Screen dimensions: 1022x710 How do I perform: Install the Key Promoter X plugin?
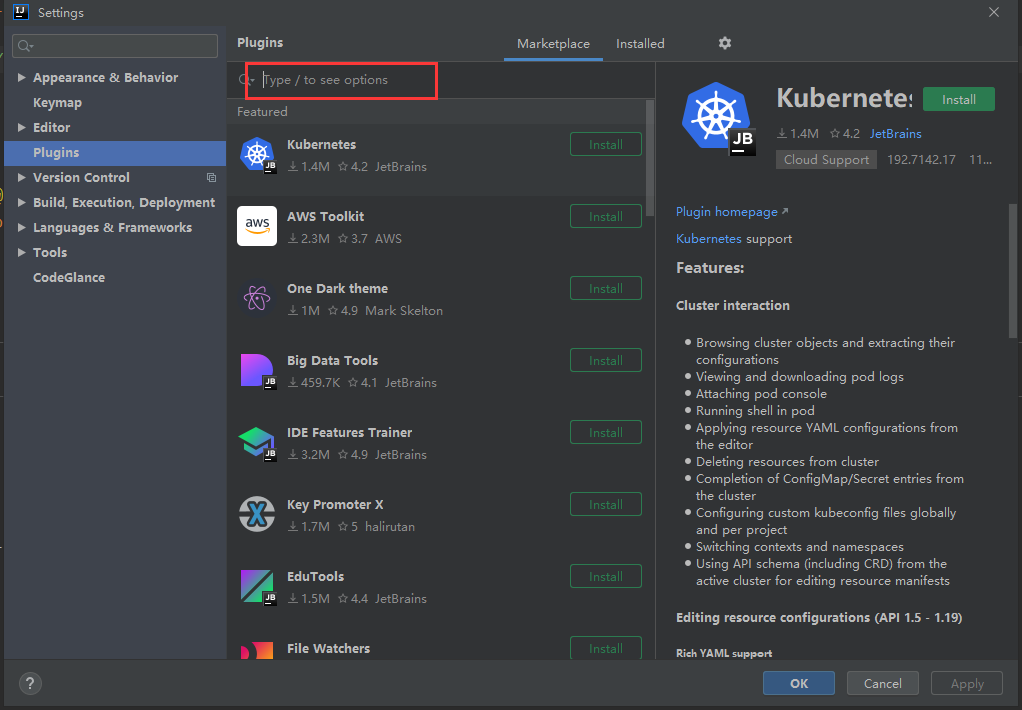[x=606, y=505]
